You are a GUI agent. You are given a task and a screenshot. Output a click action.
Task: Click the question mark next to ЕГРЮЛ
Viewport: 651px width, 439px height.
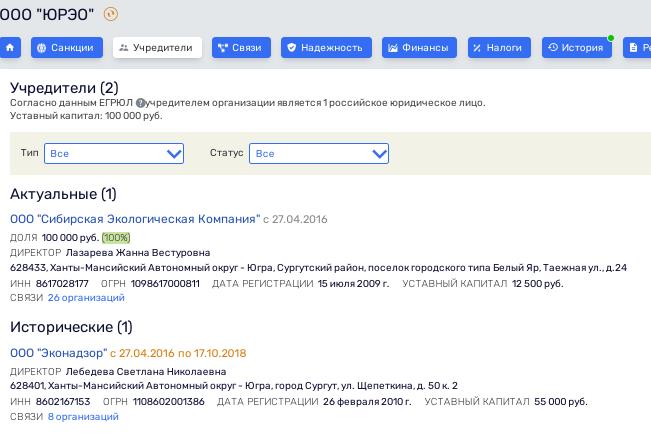[x=141, y=103]
